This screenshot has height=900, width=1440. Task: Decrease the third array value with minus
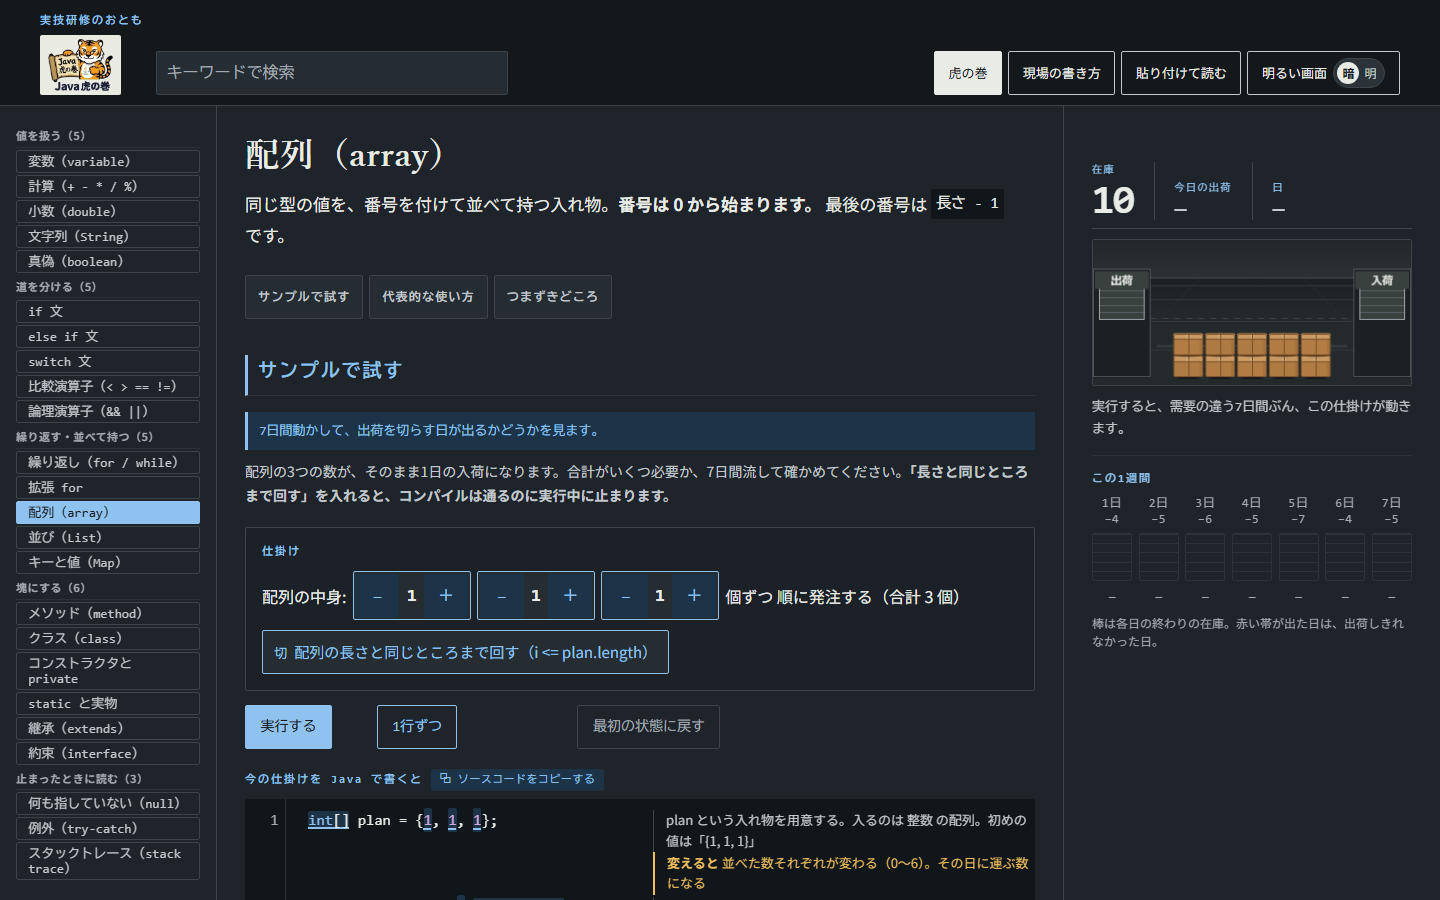point(625,596)
